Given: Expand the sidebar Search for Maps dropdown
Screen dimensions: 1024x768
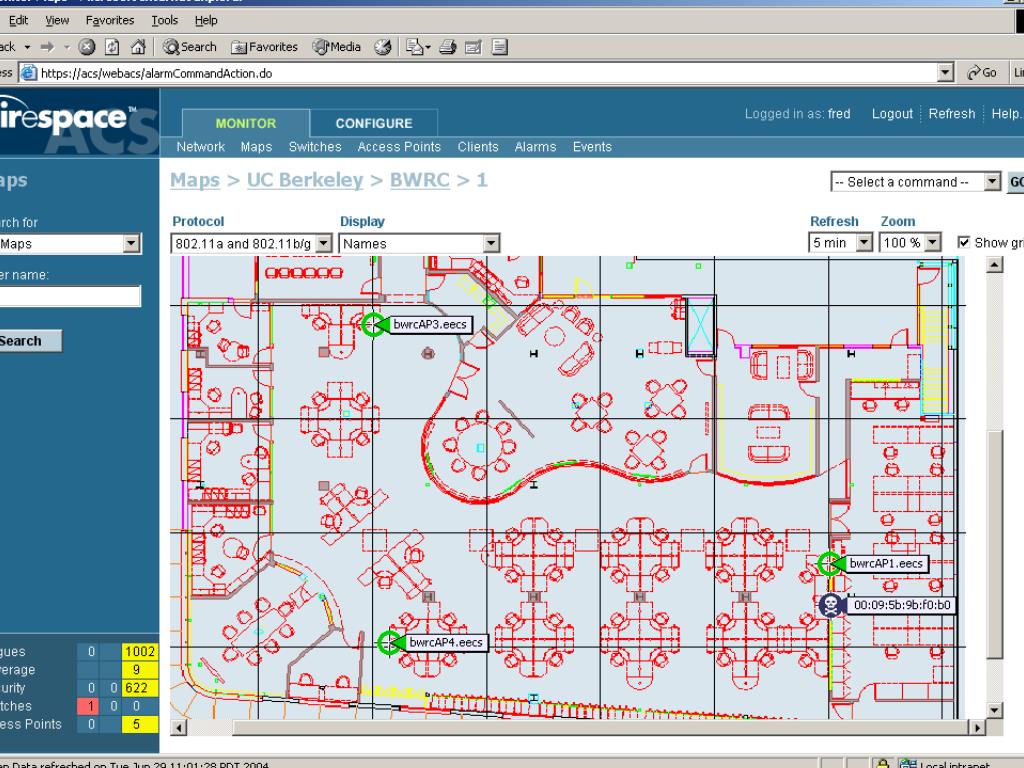Looking at the screenshot, I should (131, 244).
